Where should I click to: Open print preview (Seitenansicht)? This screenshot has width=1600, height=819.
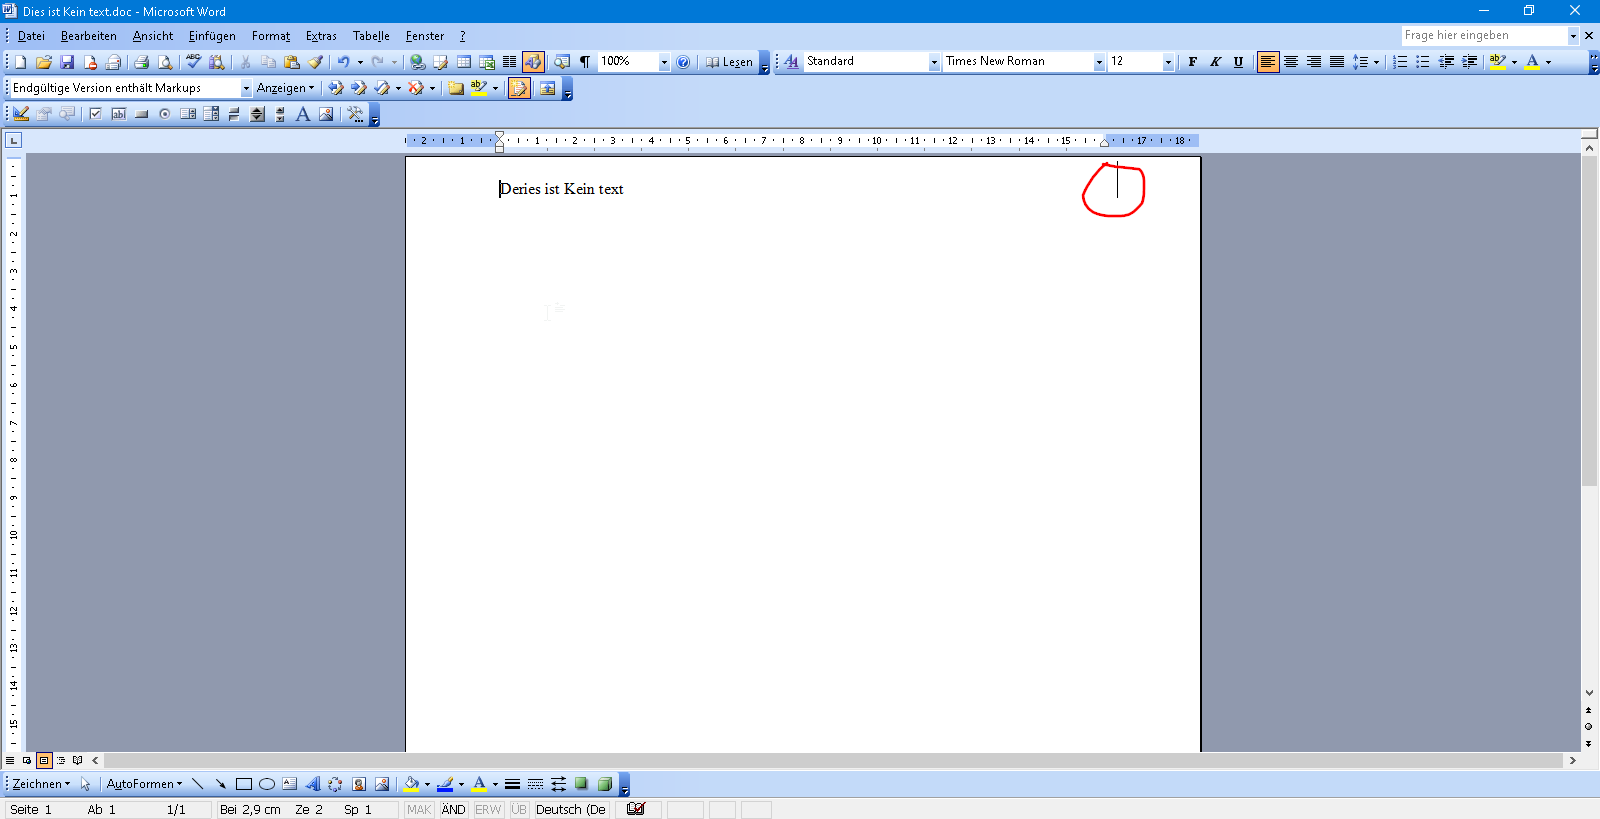pyautogui.click(x=164, y=62)
